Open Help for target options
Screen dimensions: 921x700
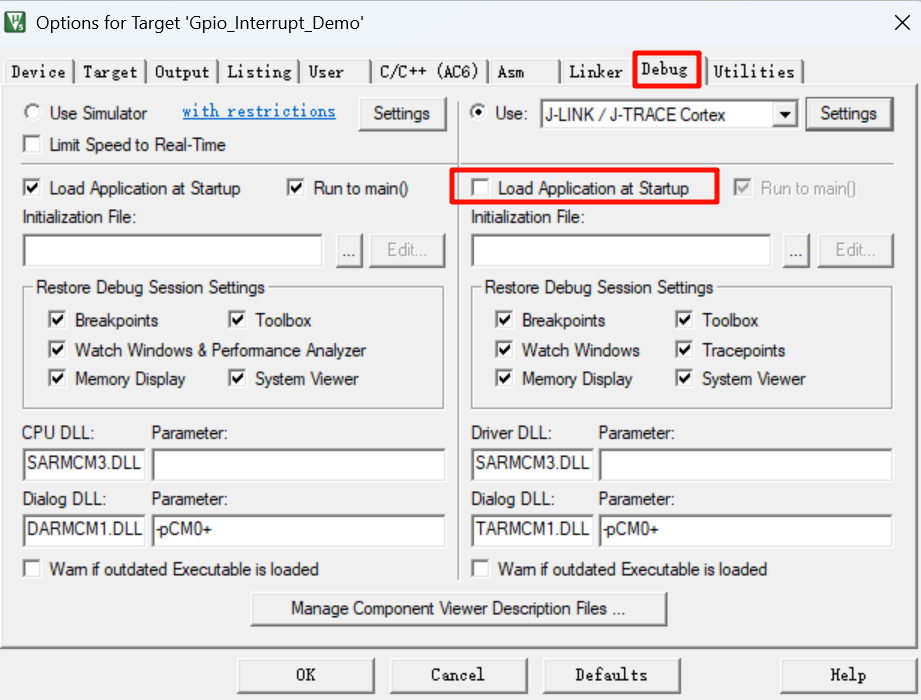pyautogui.click(x=848, y=675)
